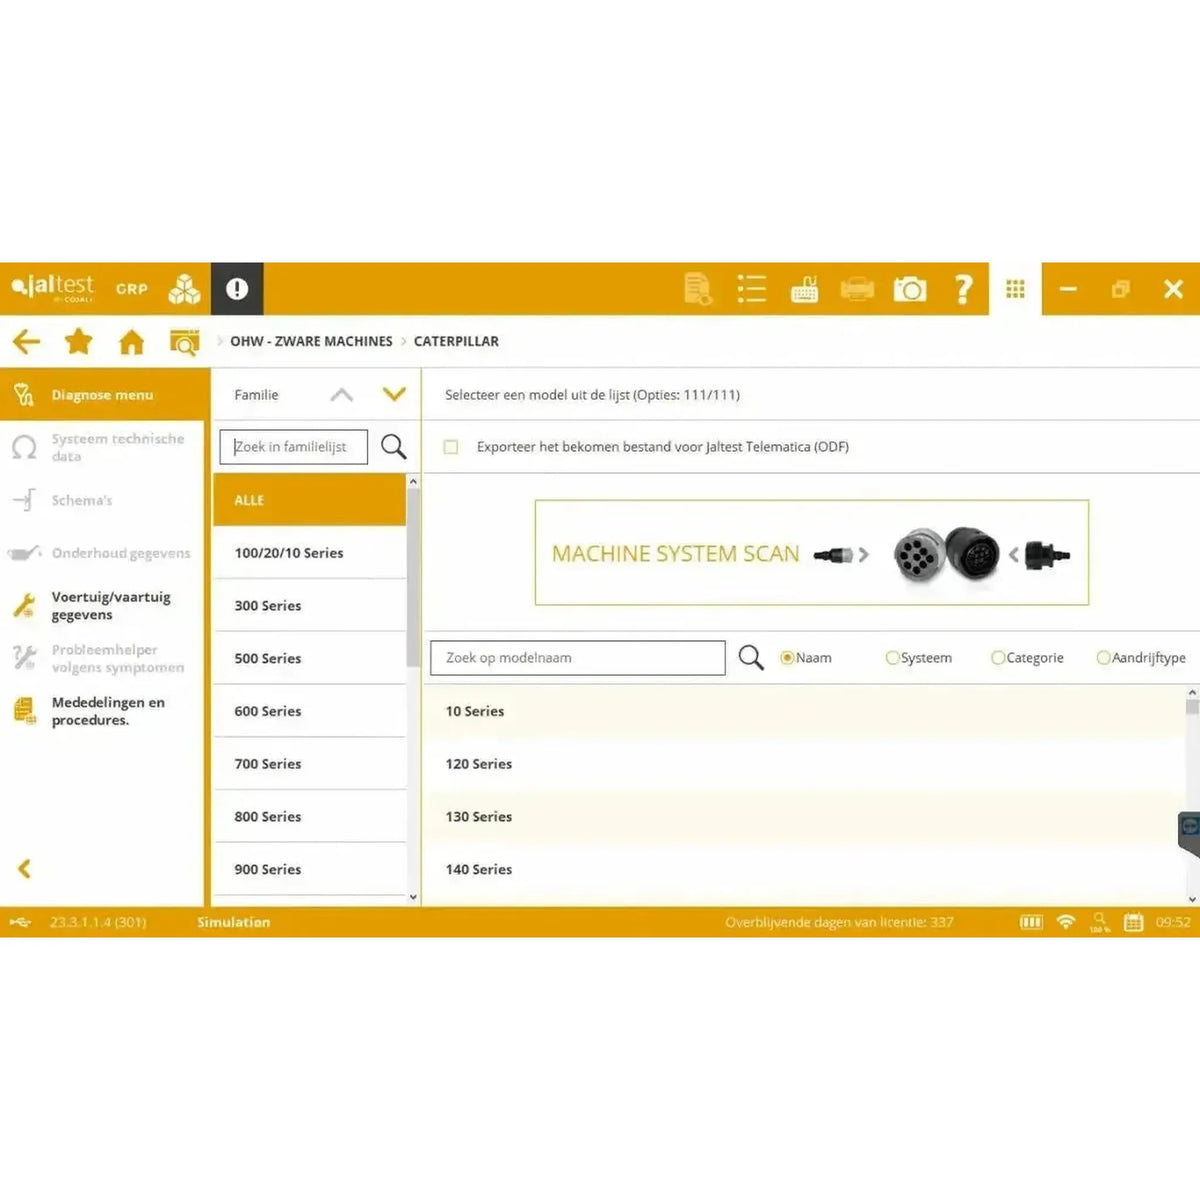The image size is (1200, 1200).
Task: Click the calendar icon in status bar
Action: coord(1133,922)
